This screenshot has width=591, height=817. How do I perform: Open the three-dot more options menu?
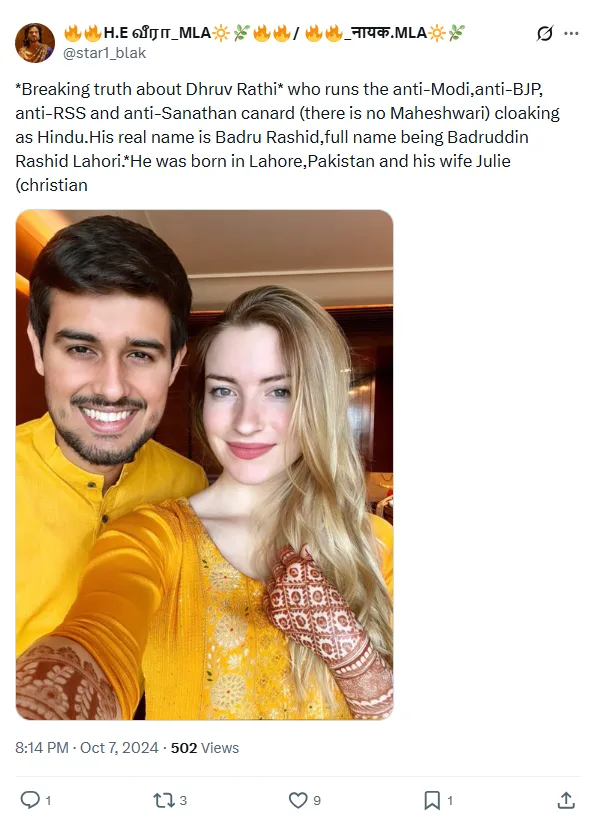571,34
